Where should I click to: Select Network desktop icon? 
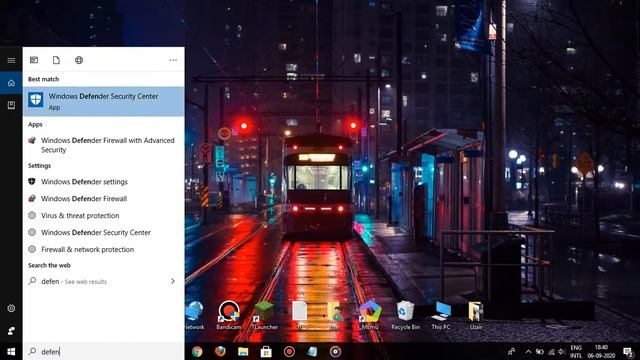(194, 315)
